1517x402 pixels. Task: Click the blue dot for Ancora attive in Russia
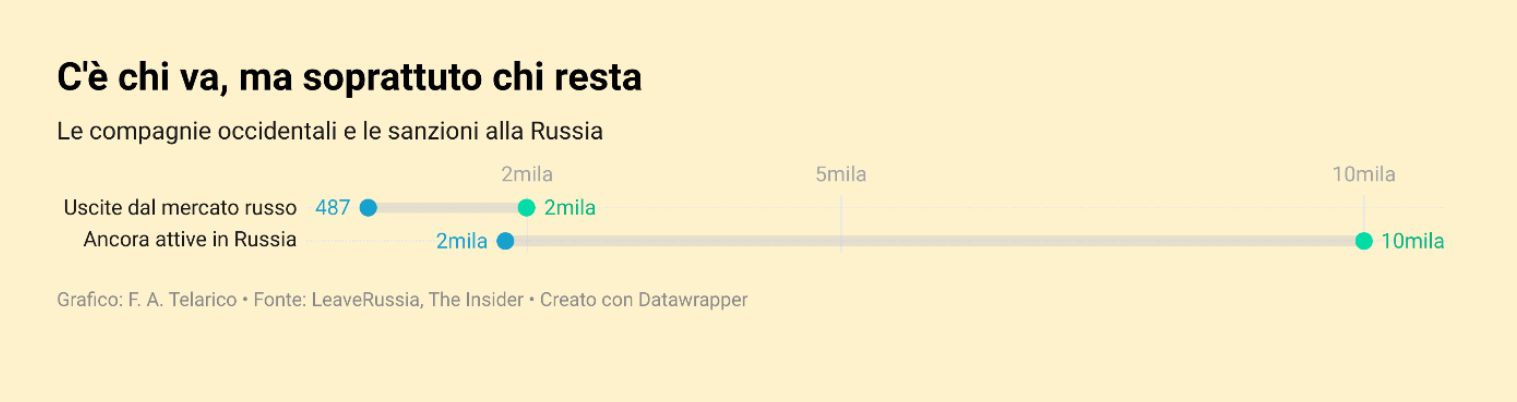pos(506,241)
